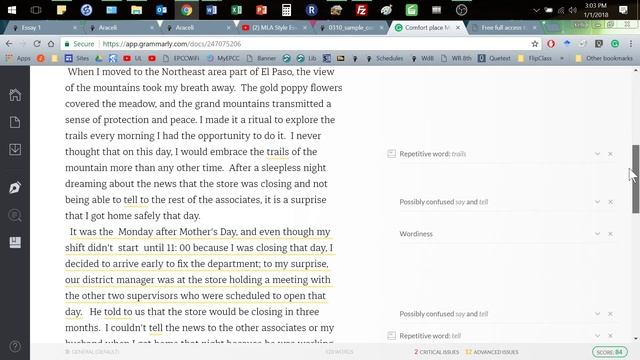Viewport: 640px width, 360px height.
Task: Bookmark this page with the star icon
Action: coord(535,44)
